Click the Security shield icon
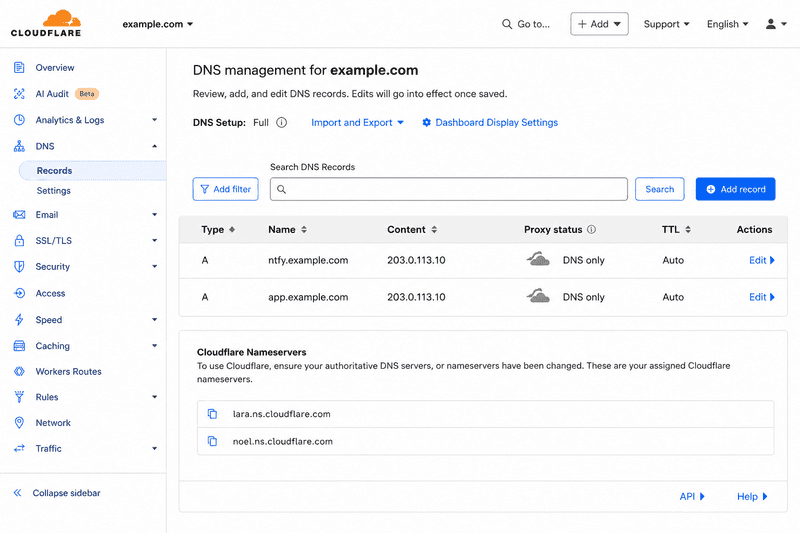The height and width of the screenshot is (533, 800). point(19,266)
